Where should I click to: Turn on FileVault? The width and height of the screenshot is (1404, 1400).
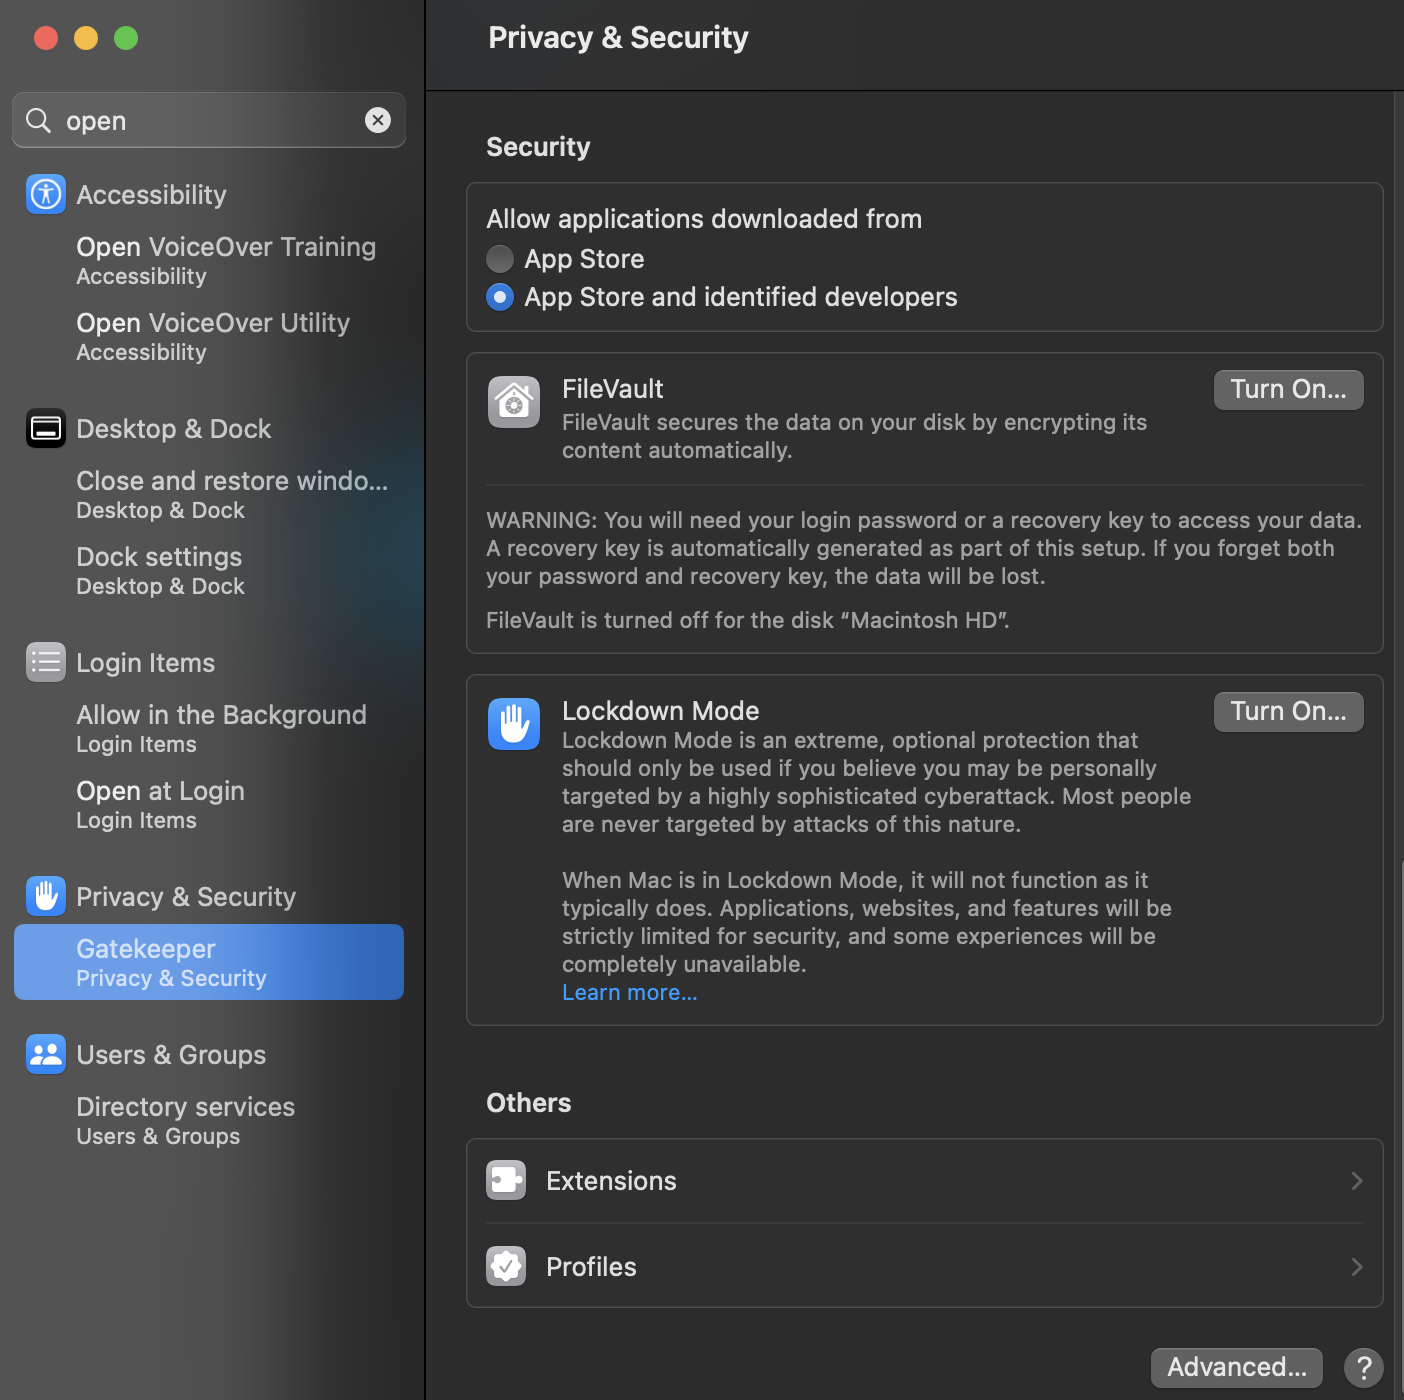(1288, 390)
